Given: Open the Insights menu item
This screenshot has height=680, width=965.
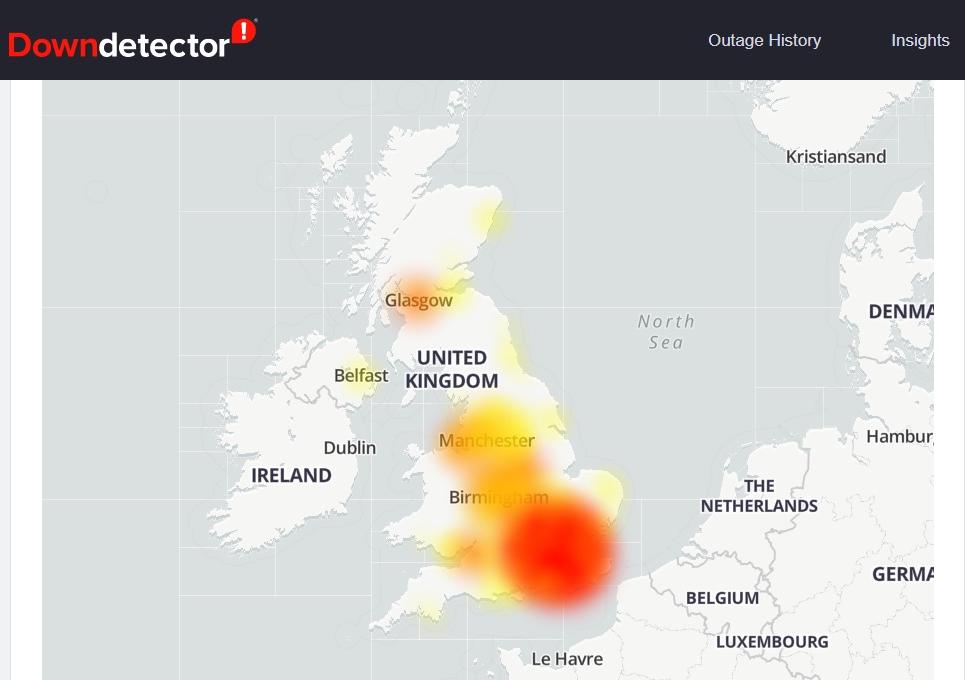Looking at the screenshot, I should coord(920,40).
